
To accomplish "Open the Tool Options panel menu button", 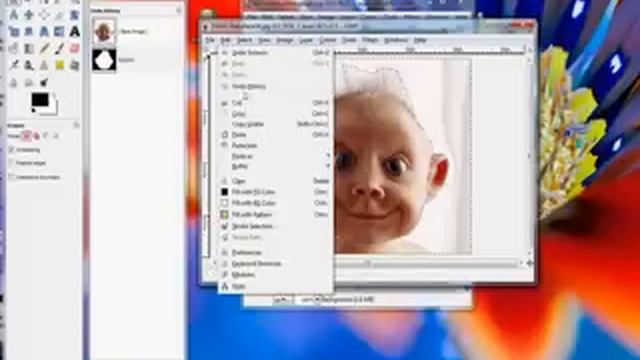I will (76, 125).
